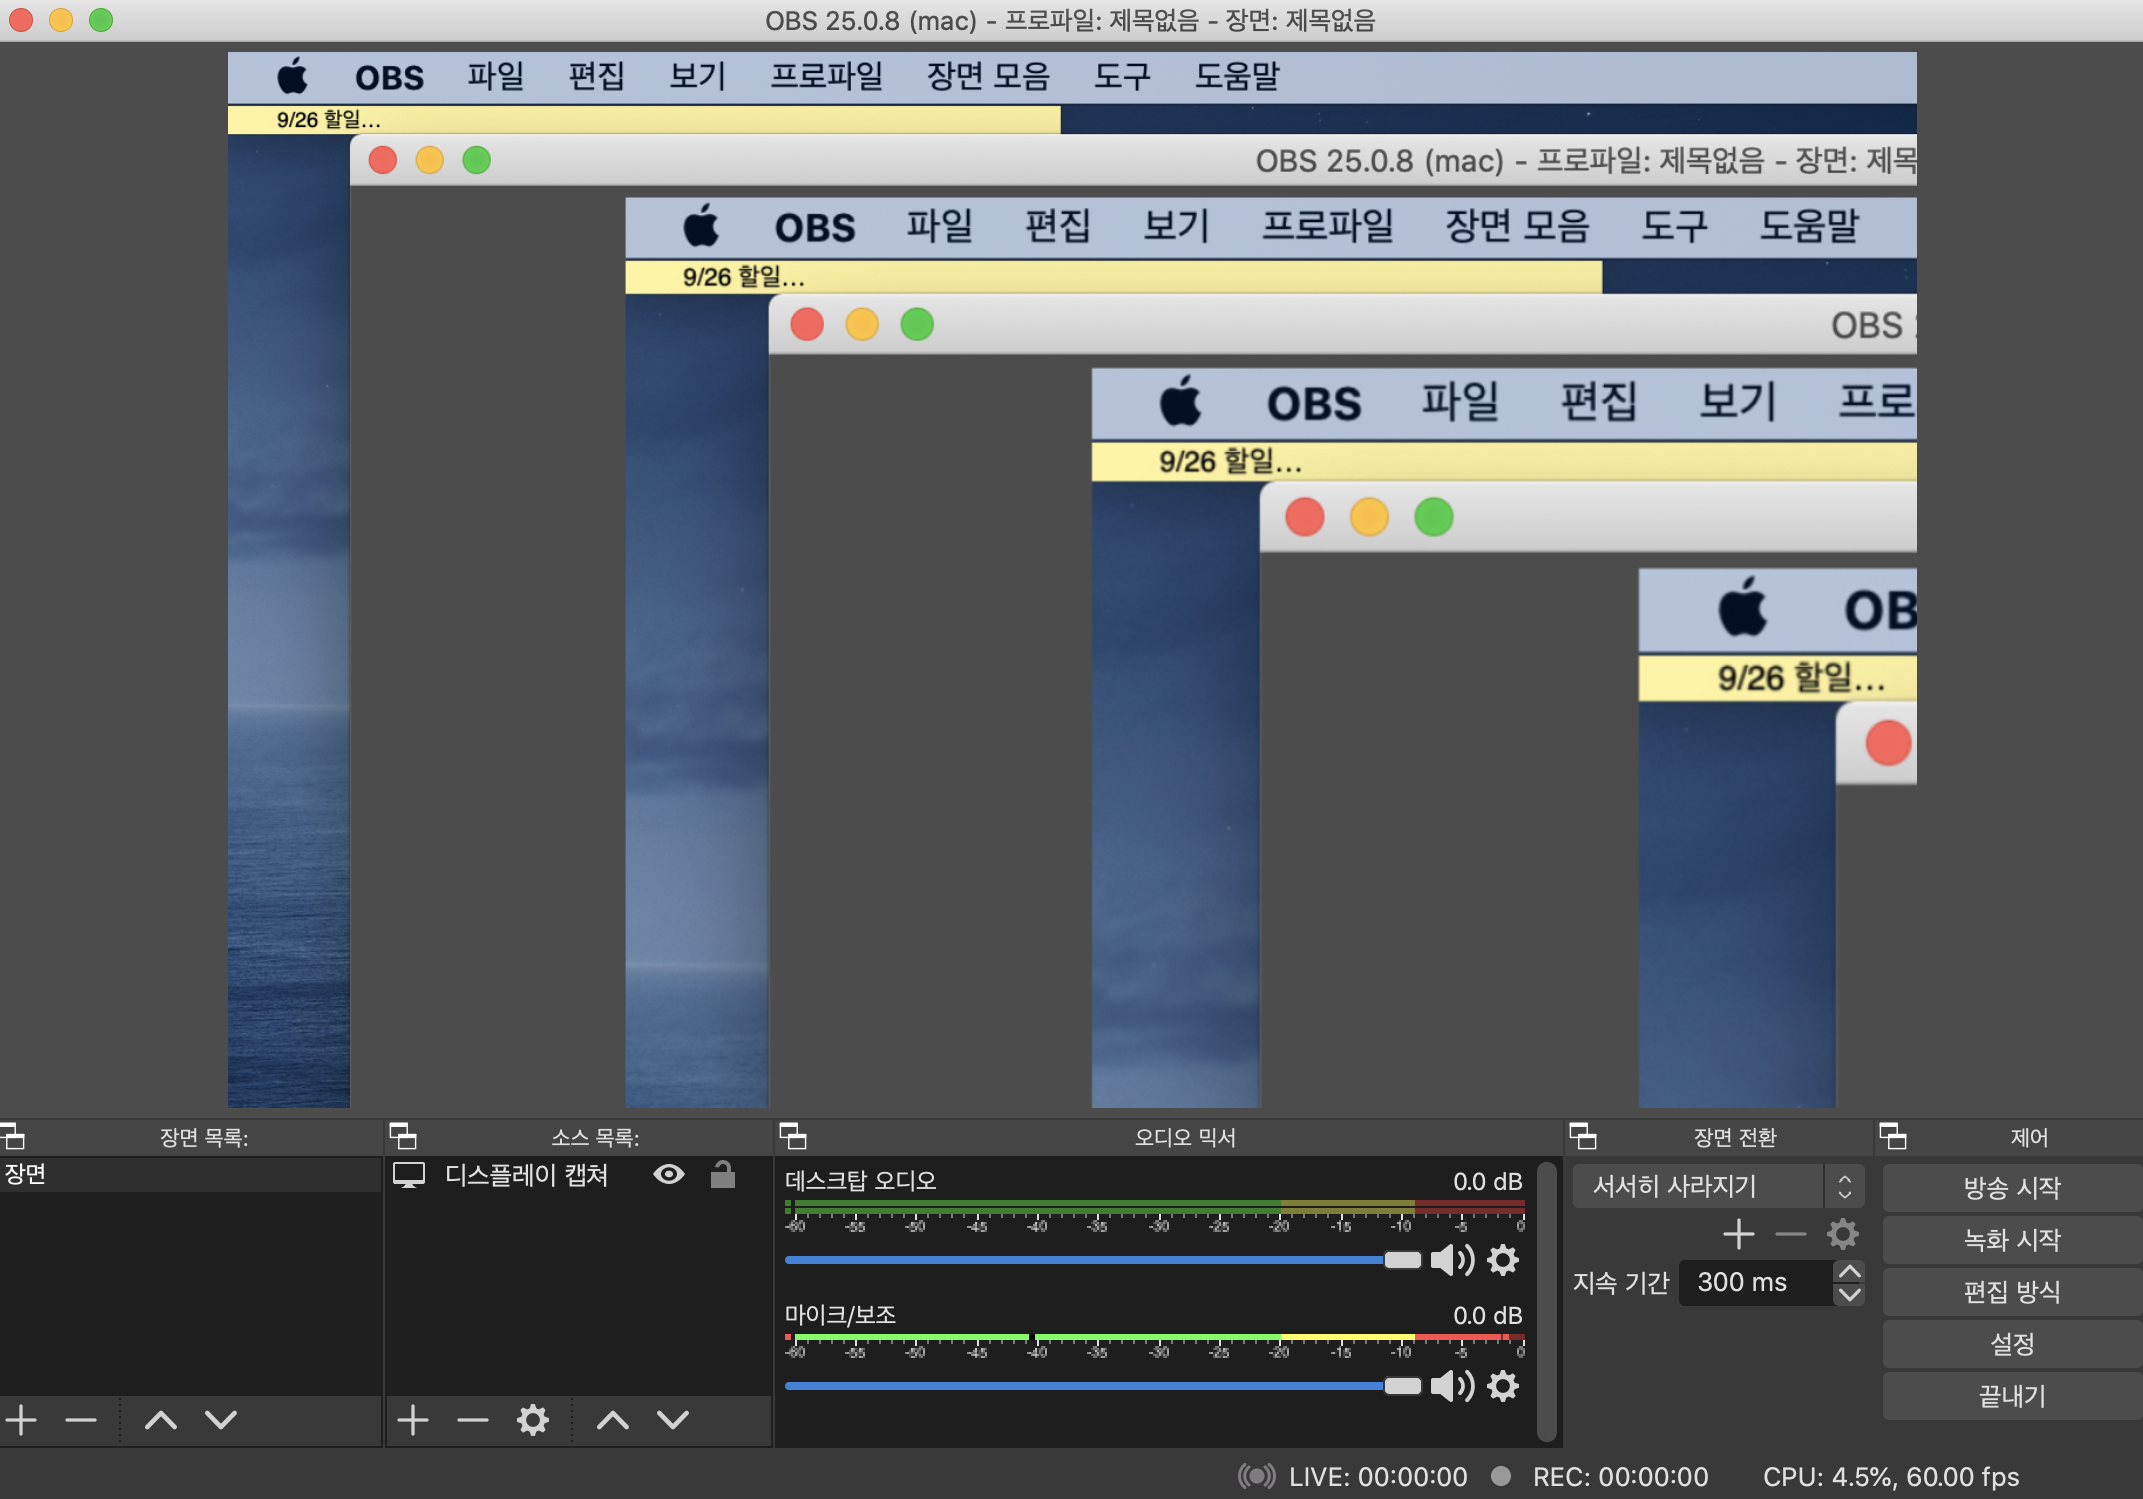Move source up with arrow icon
Viewport: 2143px width, 1499px height.
613,1419
